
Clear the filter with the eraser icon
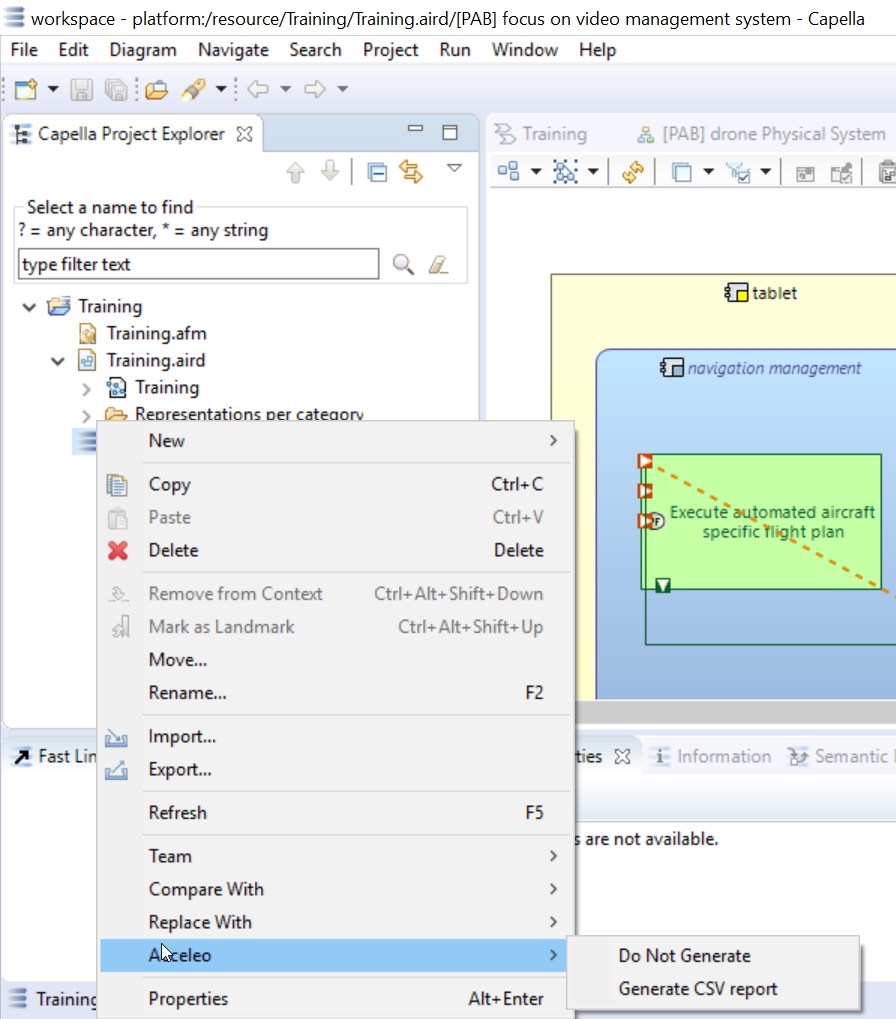tap(438, 264)
